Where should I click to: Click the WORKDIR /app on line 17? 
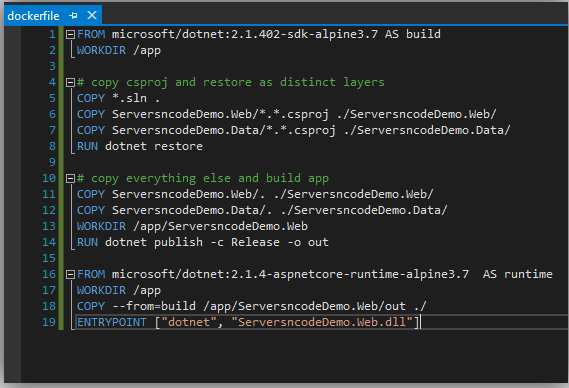point(119,290)
